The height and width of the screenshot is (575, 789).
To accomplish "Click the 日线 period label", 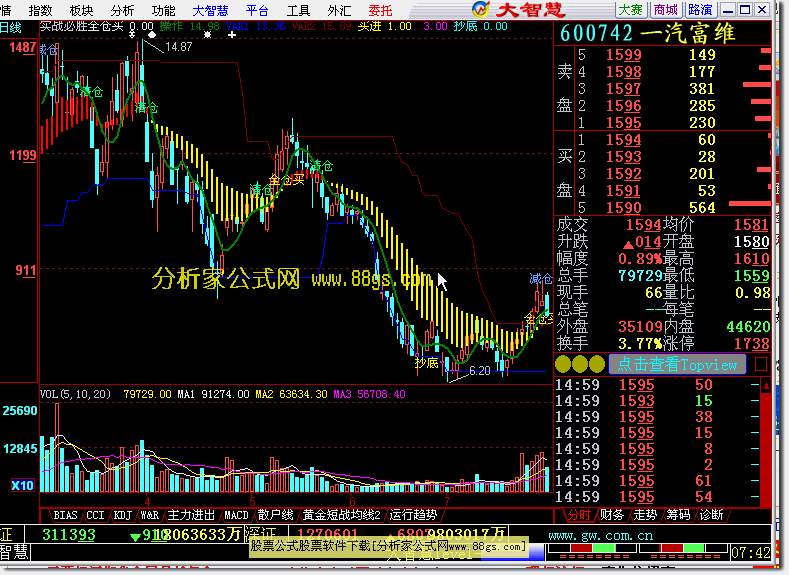I will click(x=10, y=27).
